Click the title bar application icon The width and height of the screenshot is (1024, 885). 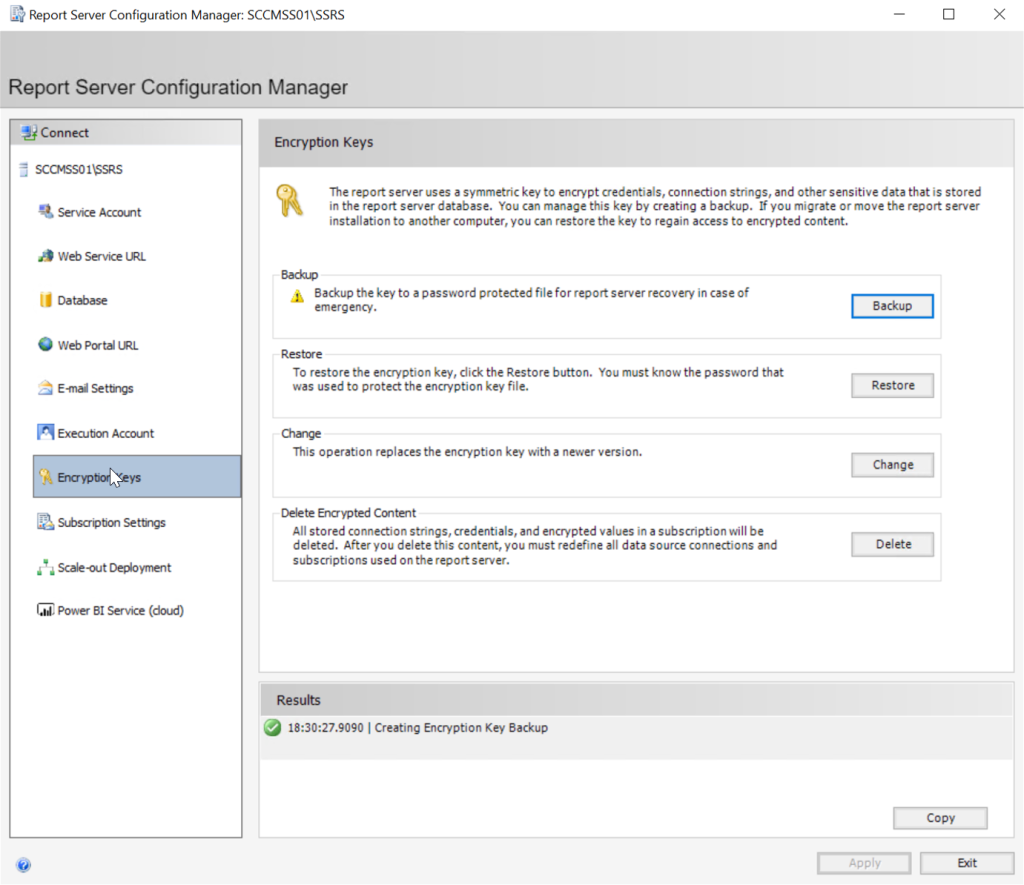point(17,14)
